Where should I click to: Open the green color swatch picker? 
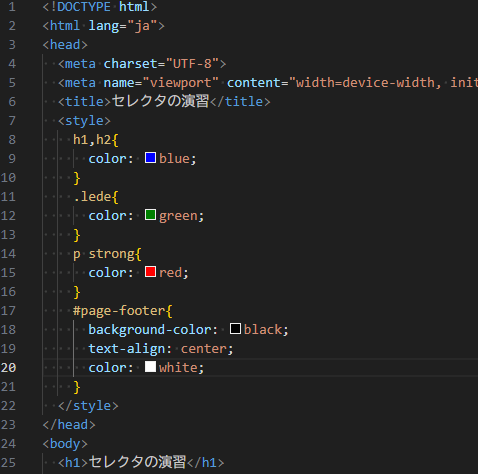coord(150,215)
